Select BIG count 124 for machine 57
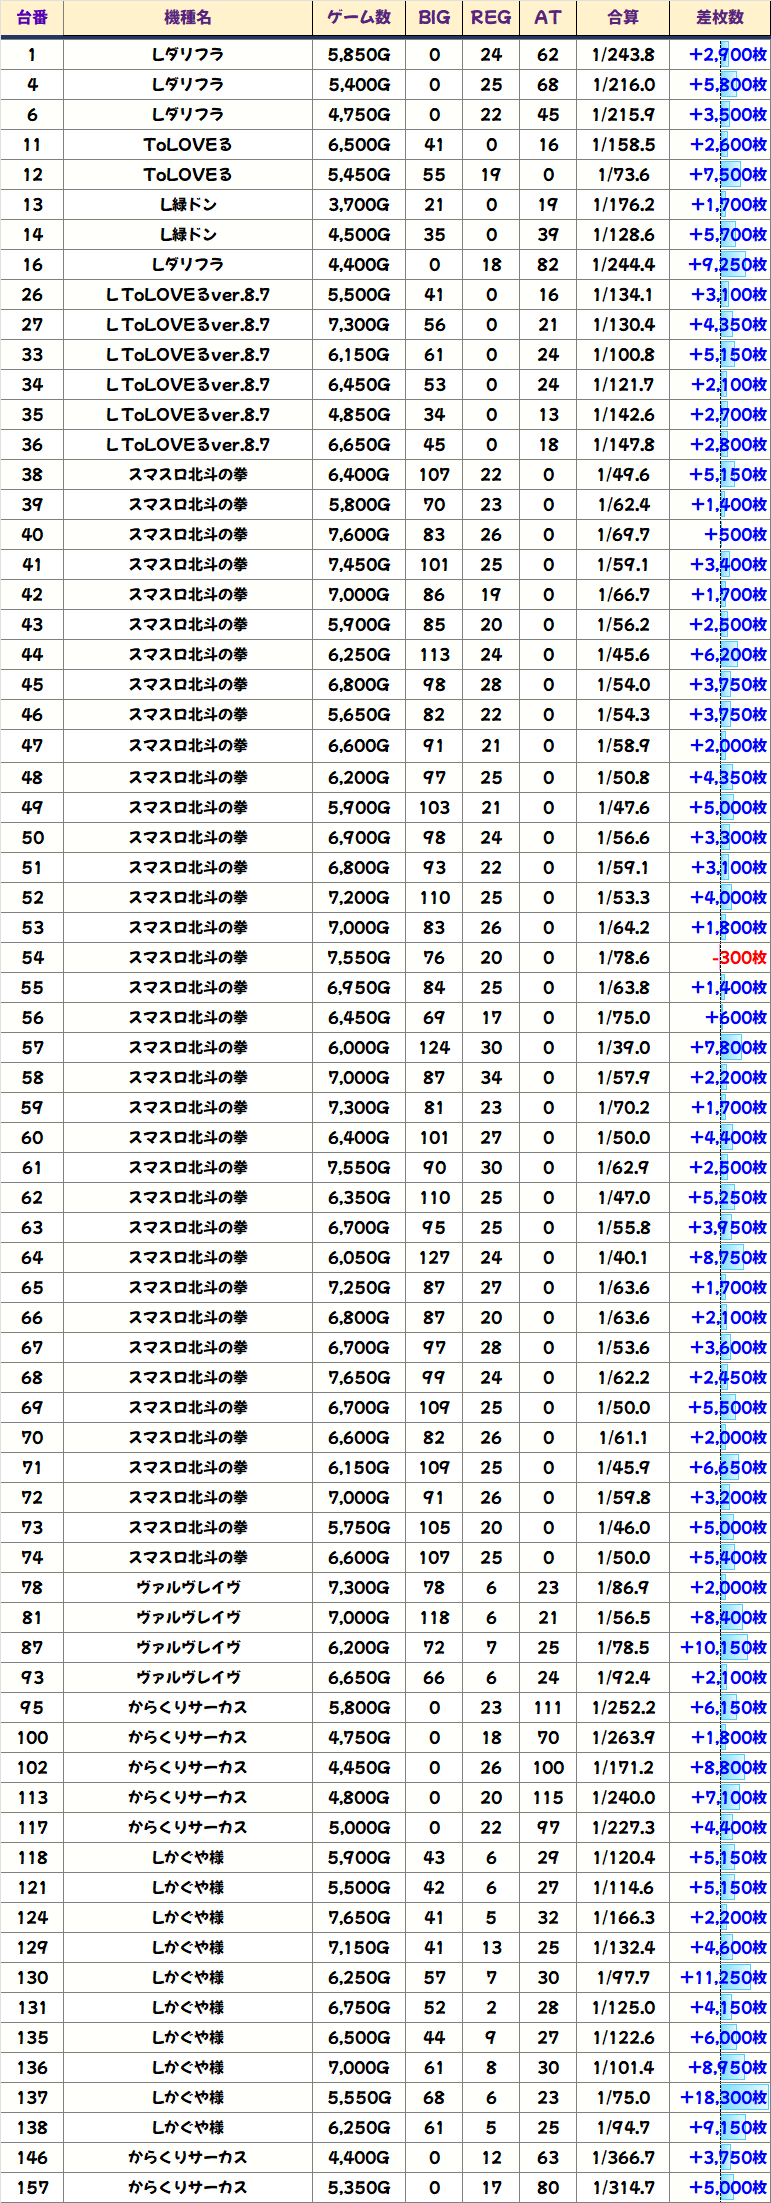 [x=434, y=1047]
